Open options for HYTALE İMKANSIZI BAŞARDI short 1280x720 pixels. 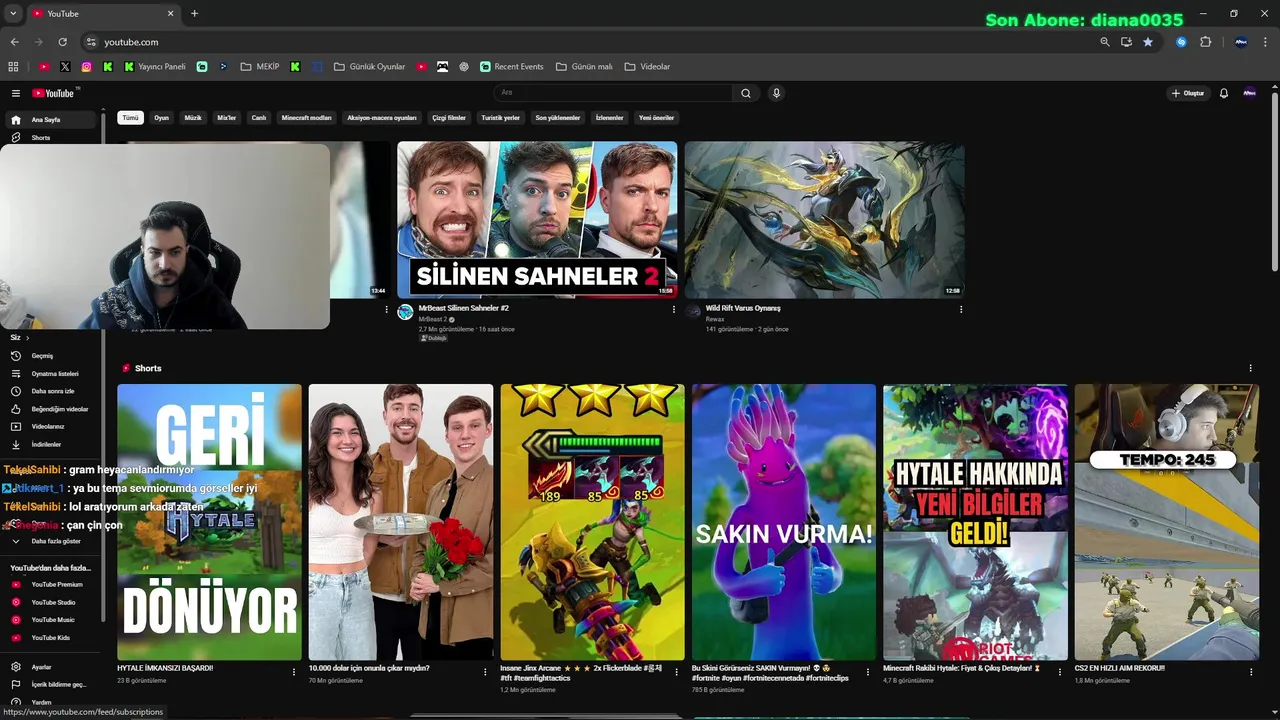click(x=294, y=672)
